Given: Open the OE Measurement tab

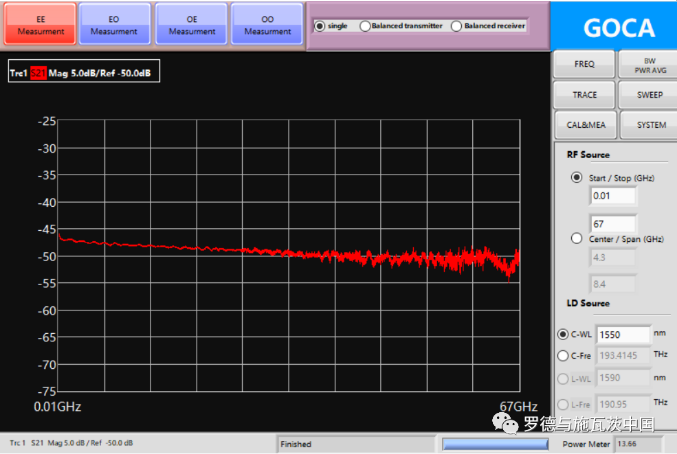Looking at the screenshot, I should tap(191, 25).
